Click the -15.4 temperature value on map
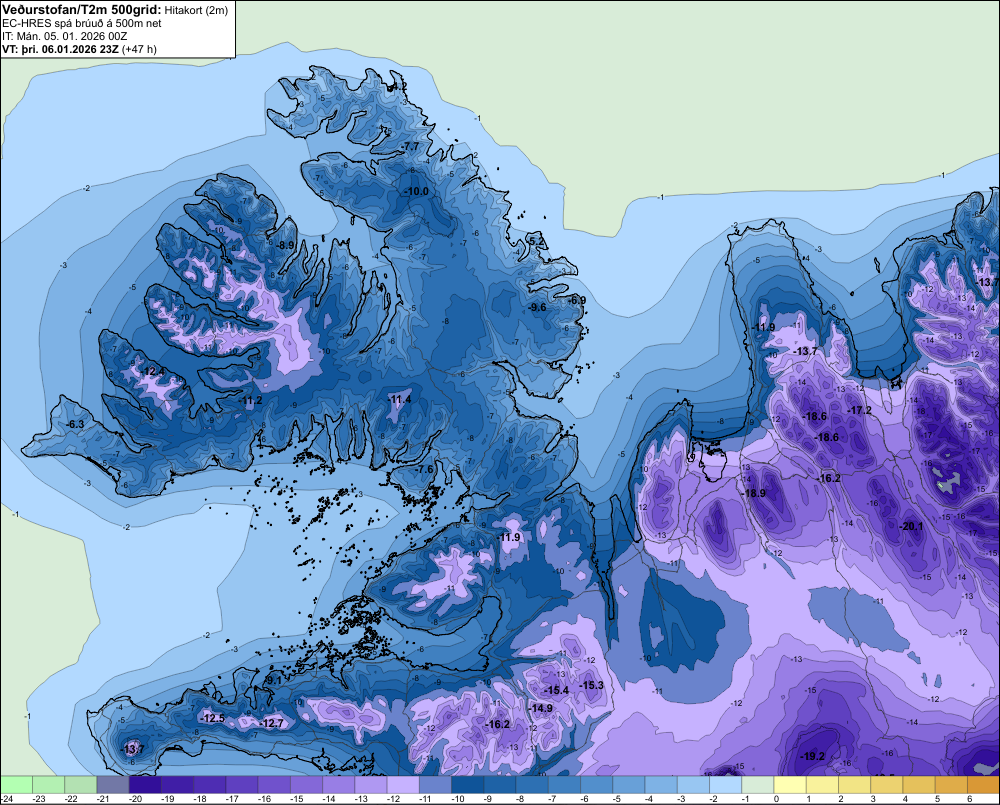1000x805 pixels. (555, 690)
